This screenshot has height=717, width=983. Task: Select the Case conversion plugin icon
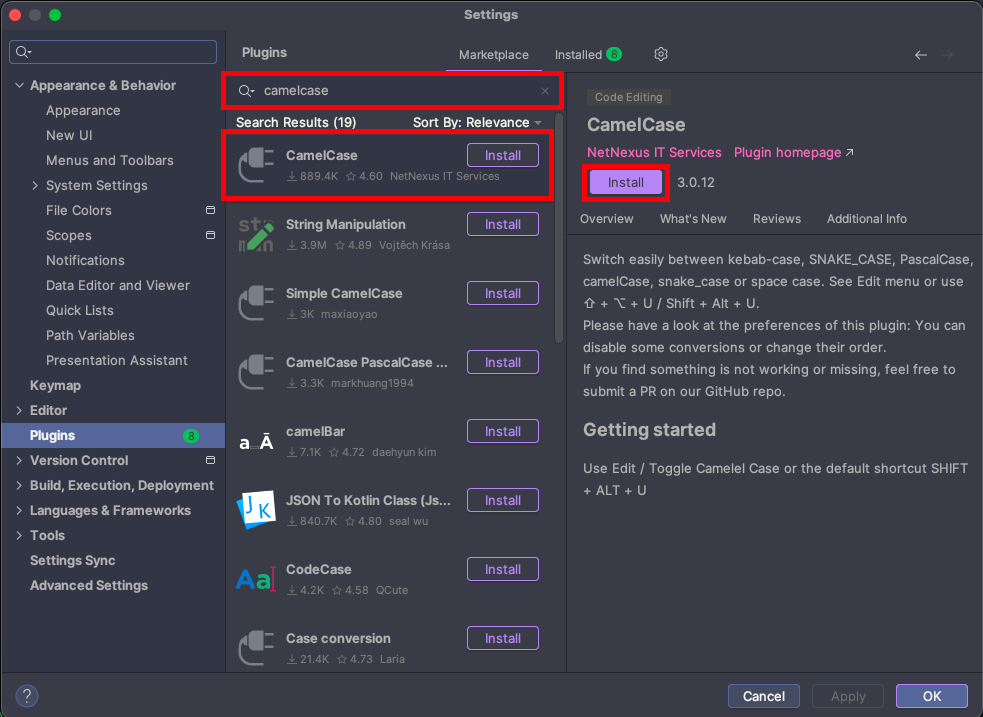point(256,648)
